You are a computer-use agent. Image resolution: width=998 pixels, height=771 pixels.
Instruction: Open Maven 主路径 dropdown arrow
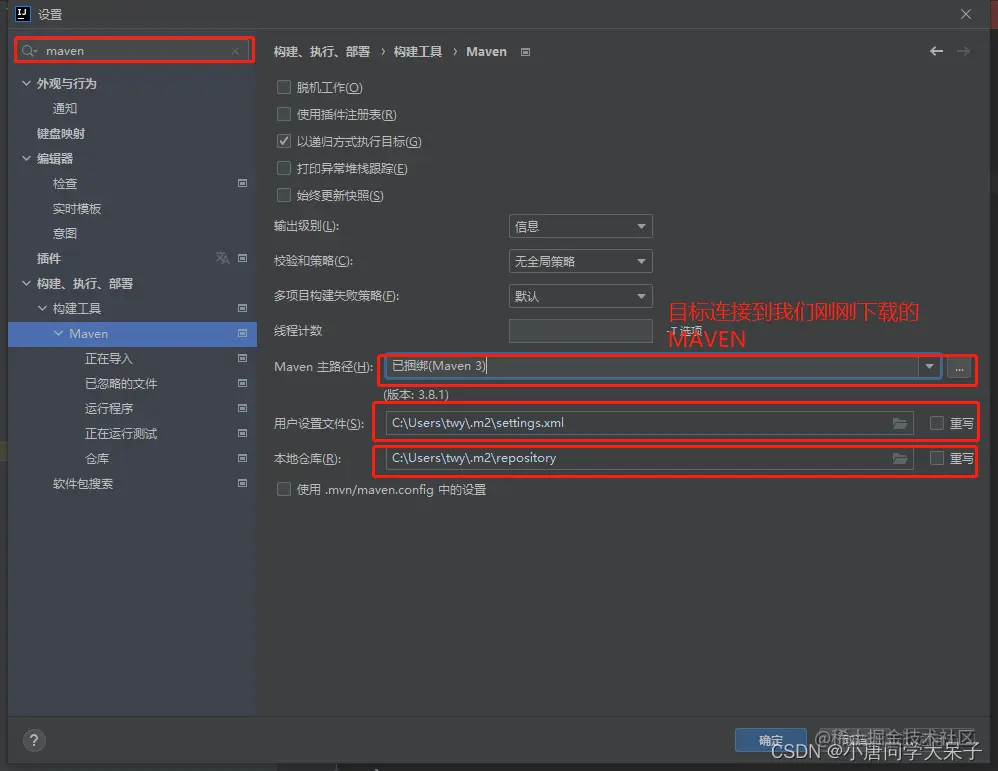tap(929, 366)
